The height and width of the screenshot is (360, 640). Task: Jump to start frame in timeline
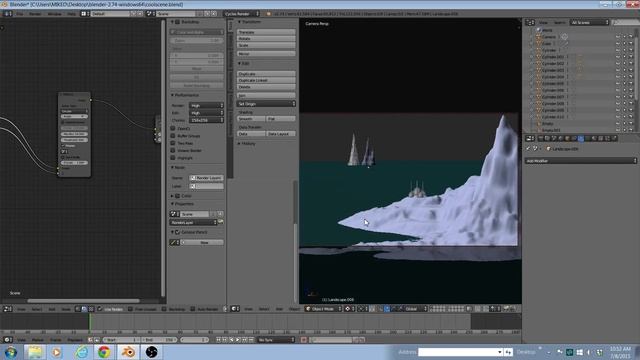[x=218, y=340]
